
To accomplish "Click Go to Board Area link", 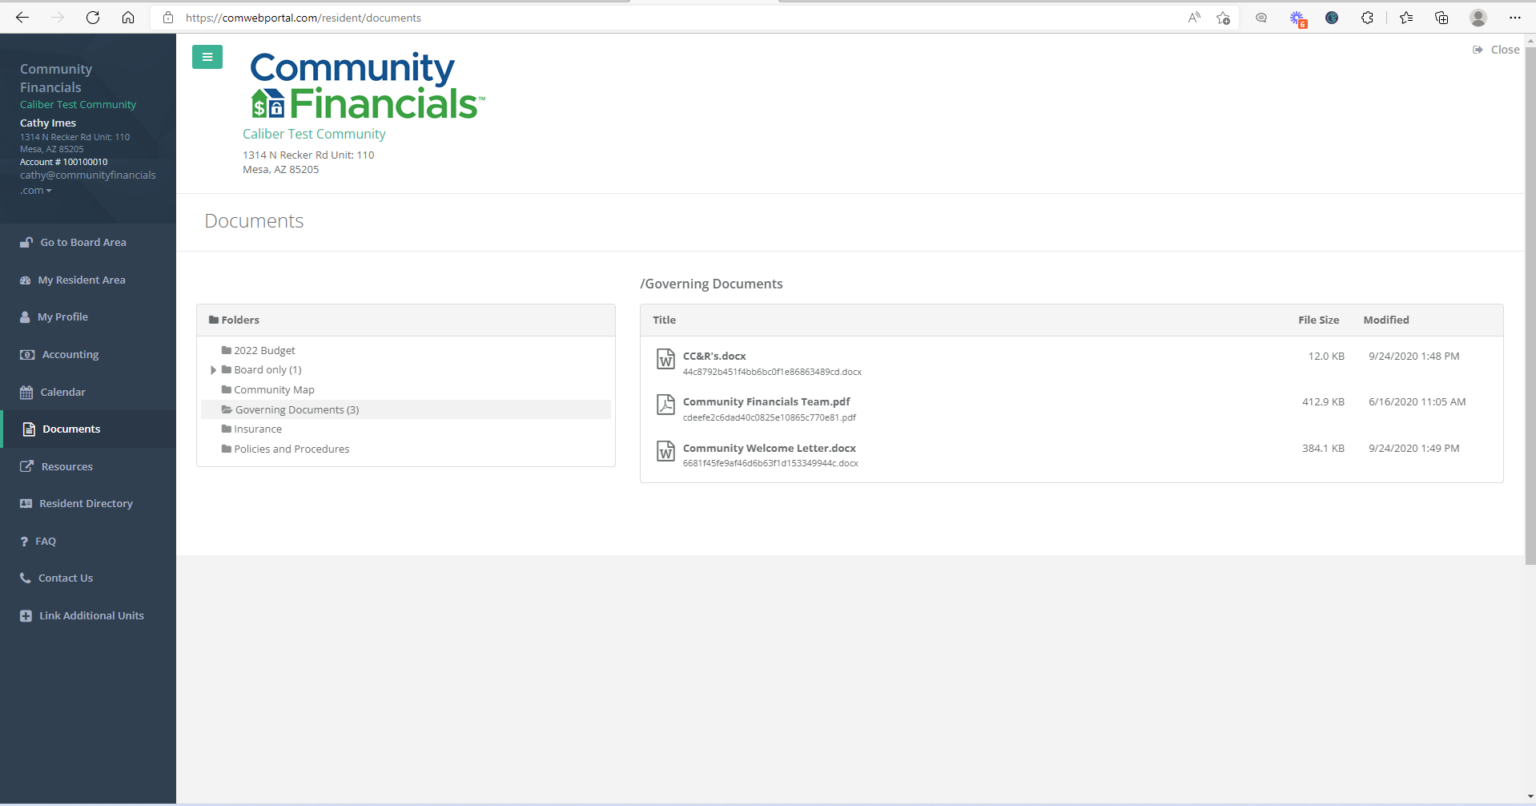I will (82, 242).
